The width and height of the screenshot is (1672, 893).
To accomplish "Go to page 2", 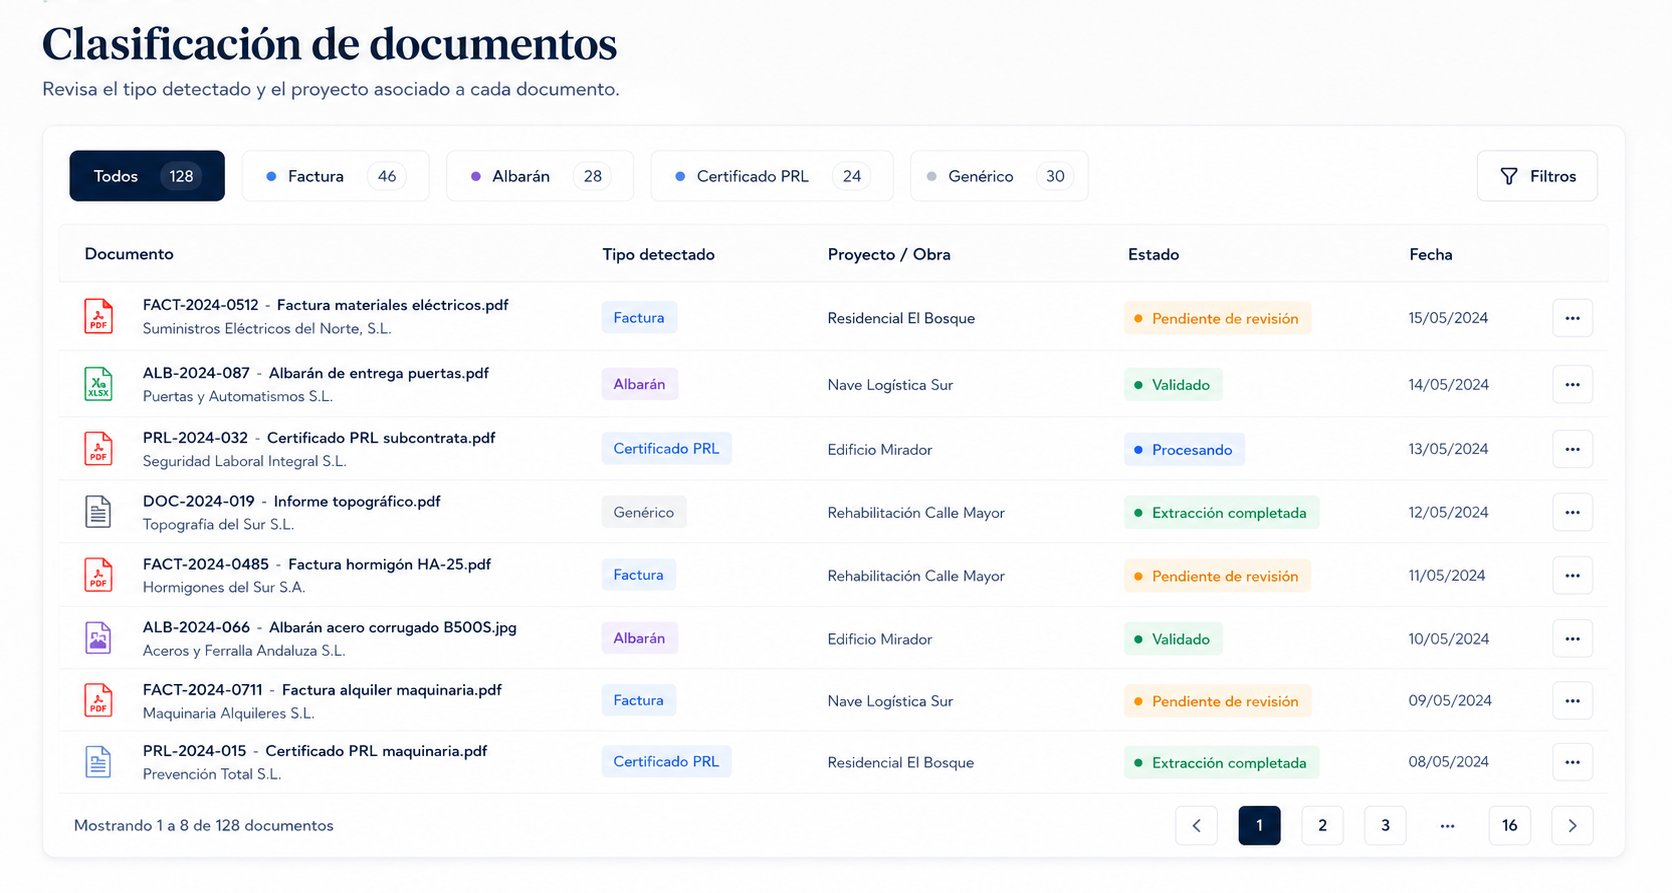I will (1322, 825).
